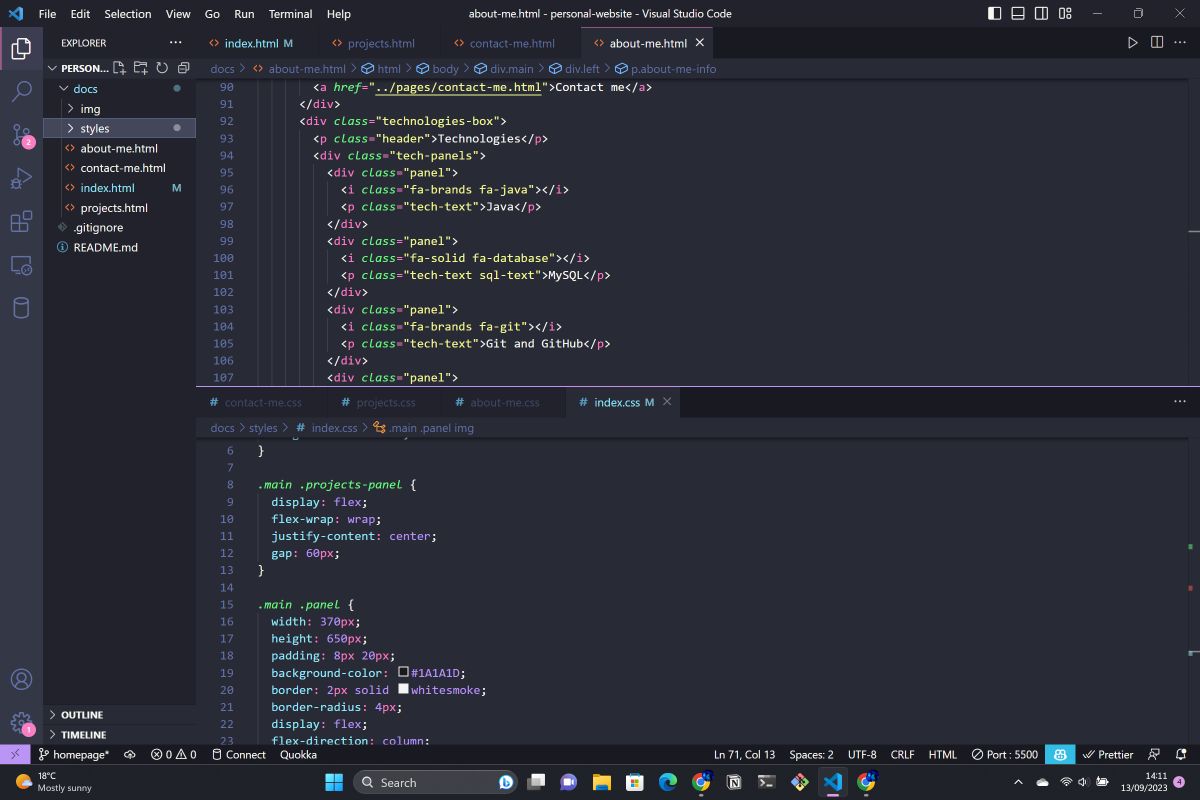This screenshot has height=800, width=1200.
Task: Toggle the panel layout button
Action: [1018, 14]
